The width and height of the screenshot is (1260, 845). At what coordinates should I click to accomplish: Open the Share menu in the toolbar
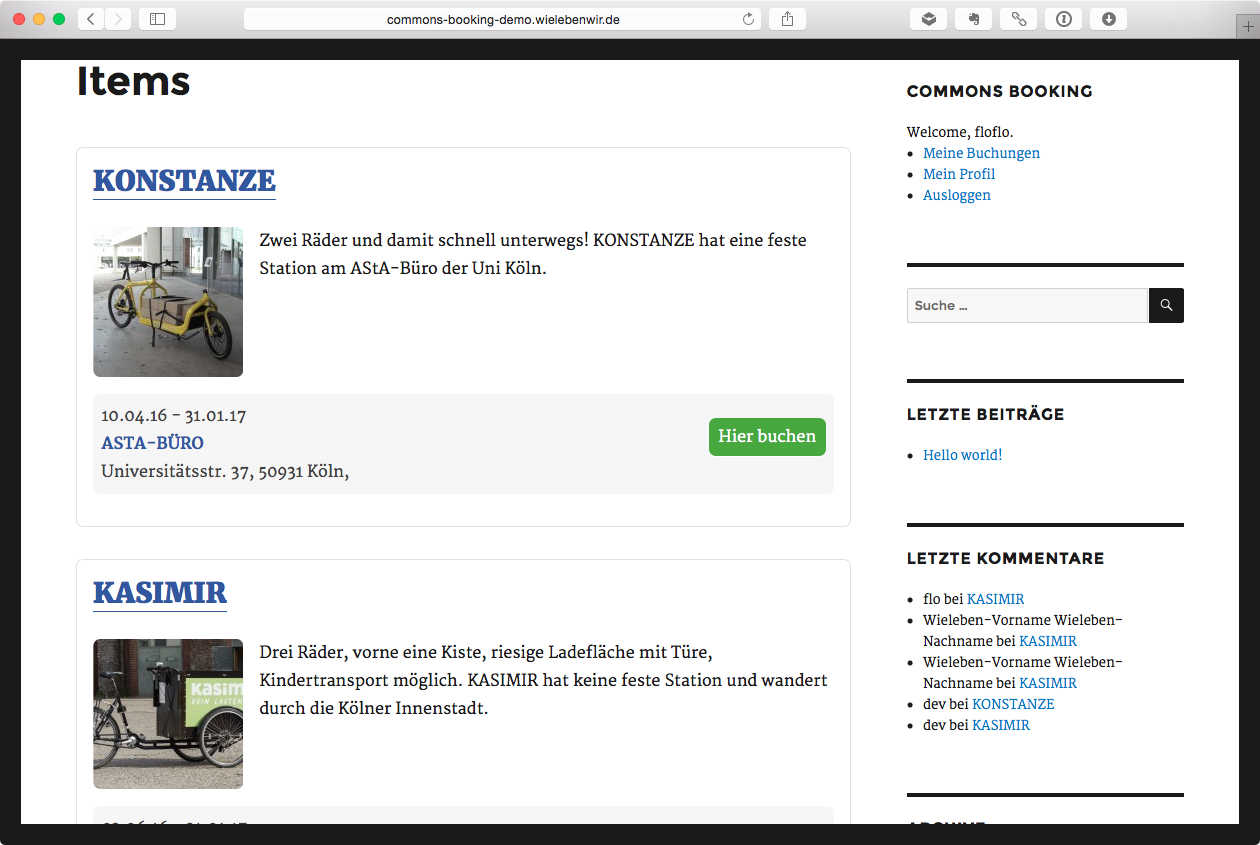[787, 19]
